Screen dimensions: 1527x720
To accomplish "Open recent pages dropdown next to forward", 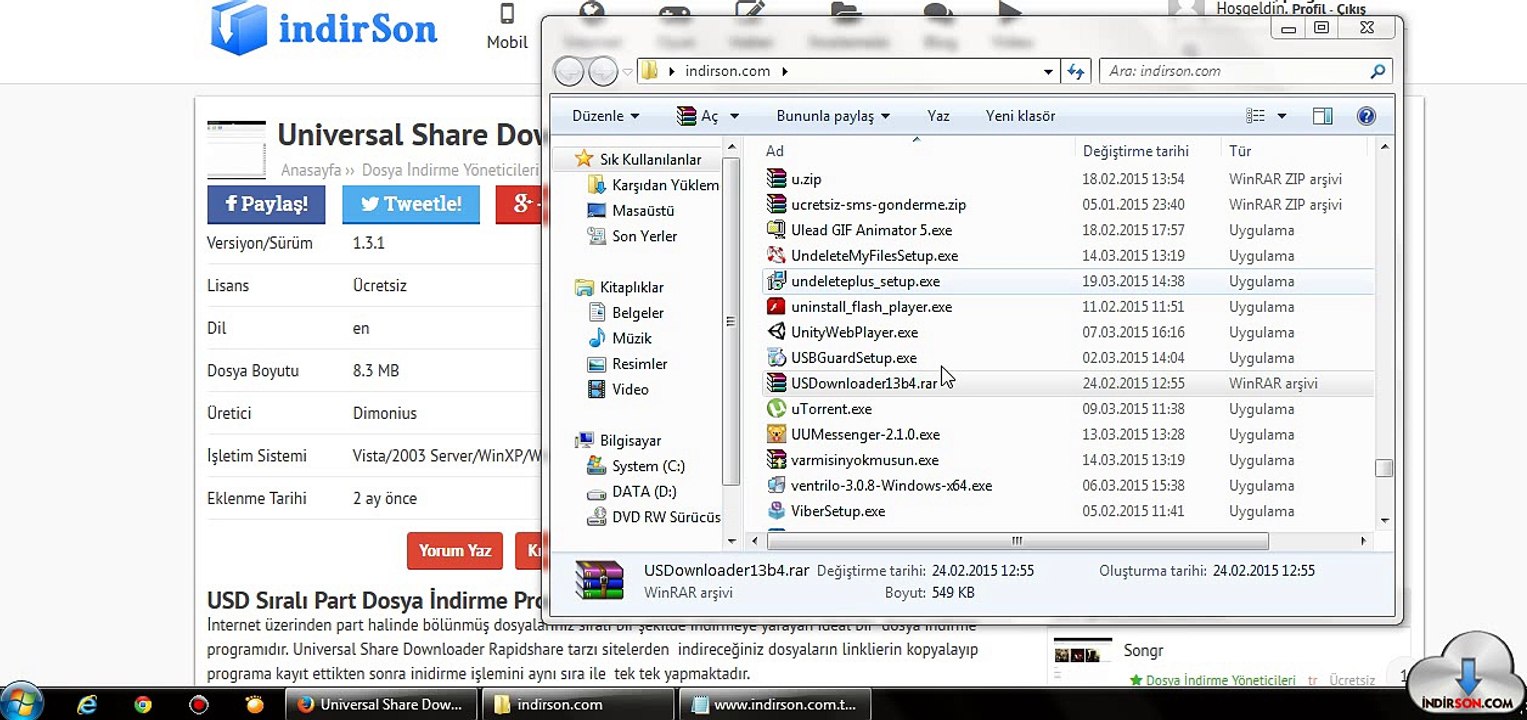I will (627, 71).
